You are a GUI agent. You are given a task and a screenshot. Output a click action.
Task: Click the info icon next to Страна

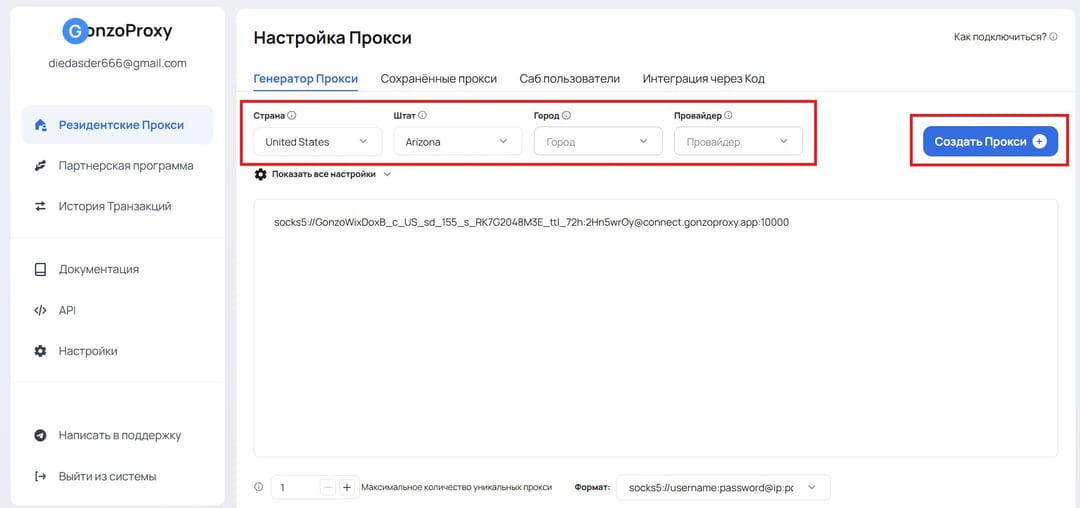[292, 116]
